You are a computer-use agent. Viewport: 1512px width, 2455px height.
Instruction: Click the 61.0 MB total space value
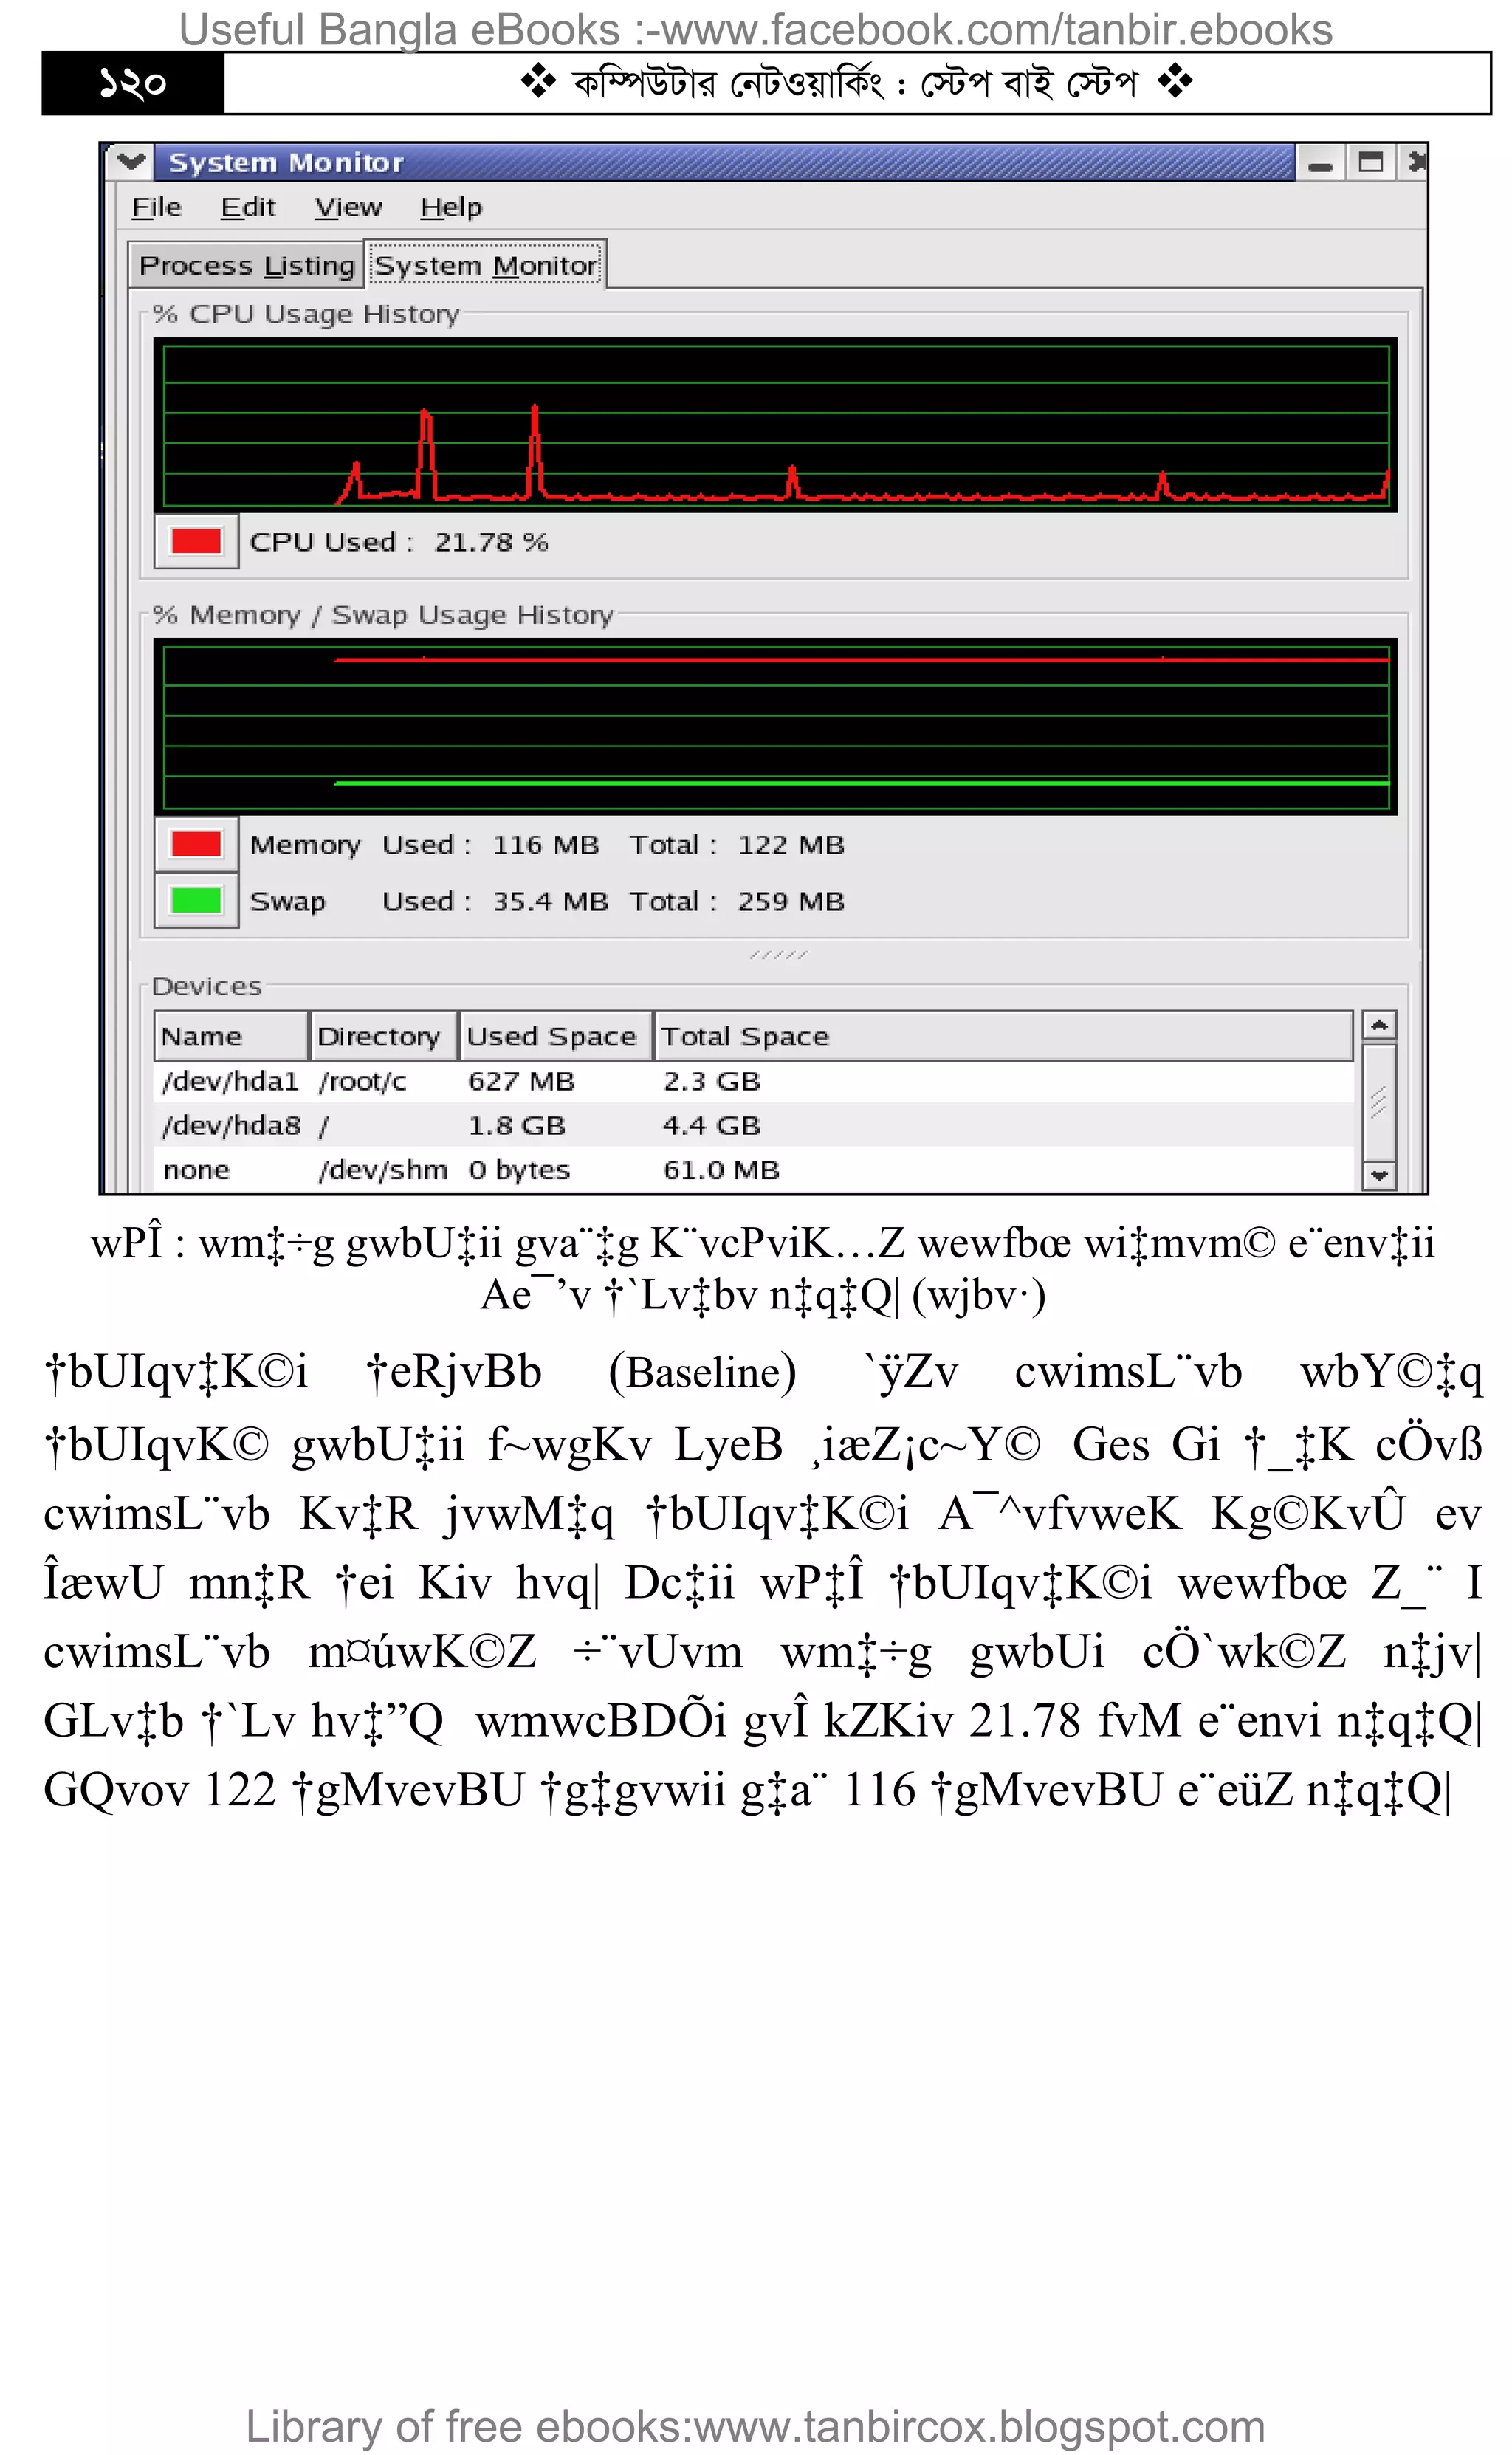click(x=721, y=1169)
